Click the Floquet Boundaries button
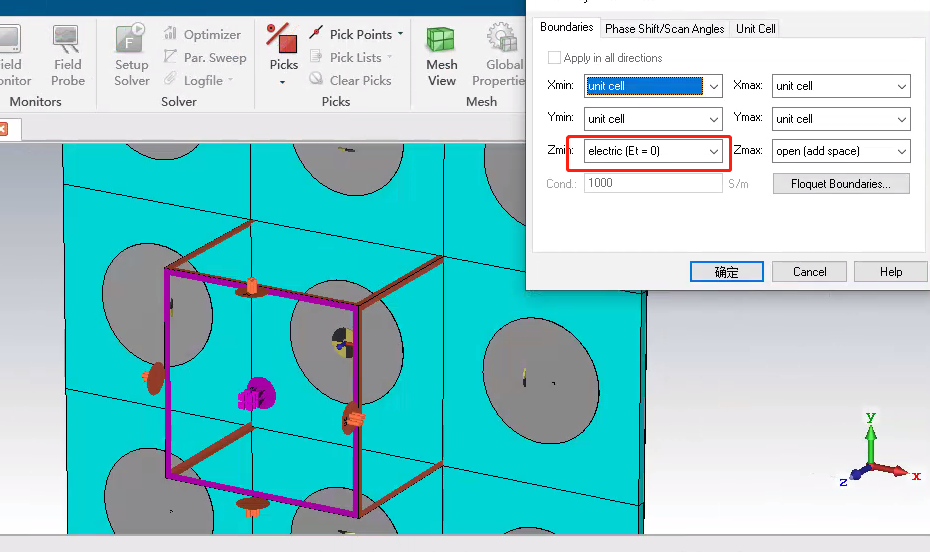The width and height of the screenshot is (930, 552). coord(841,184)
